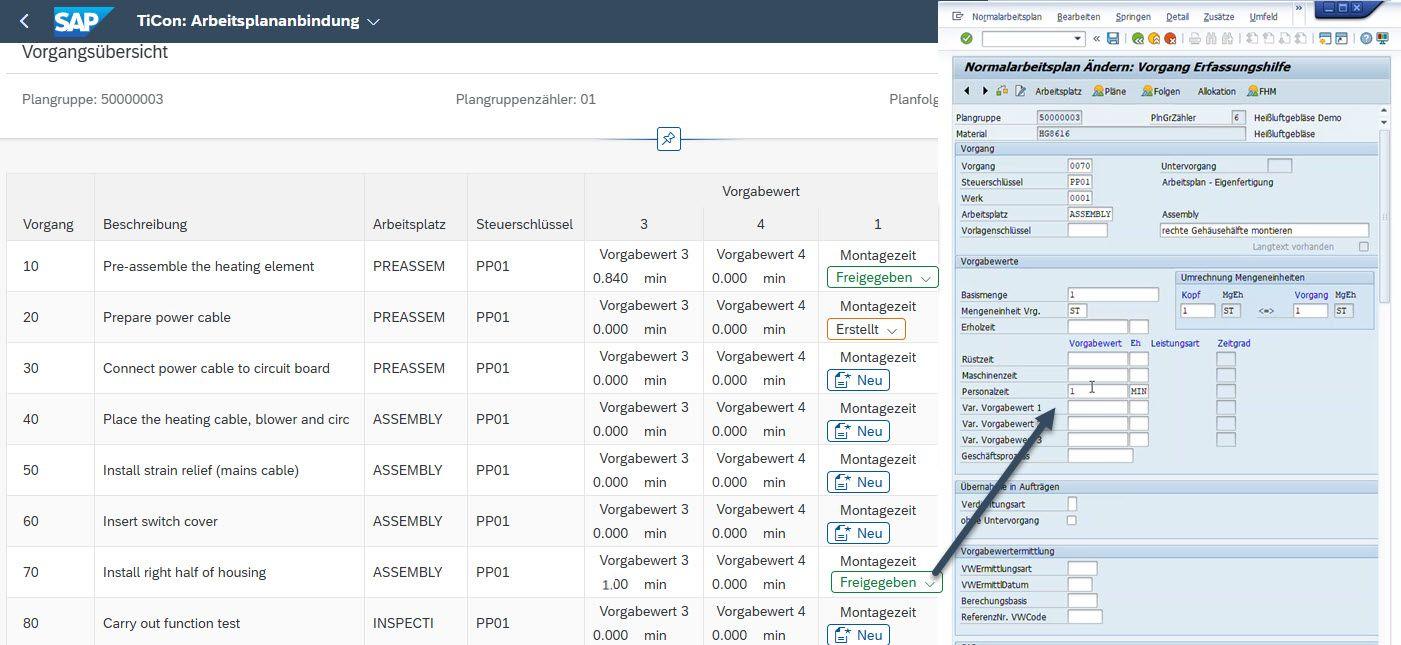Image resolution: width=1401 pixels, height=645 pixels.
Task: Open the Springen menu
Action: tap(1133, 17)
